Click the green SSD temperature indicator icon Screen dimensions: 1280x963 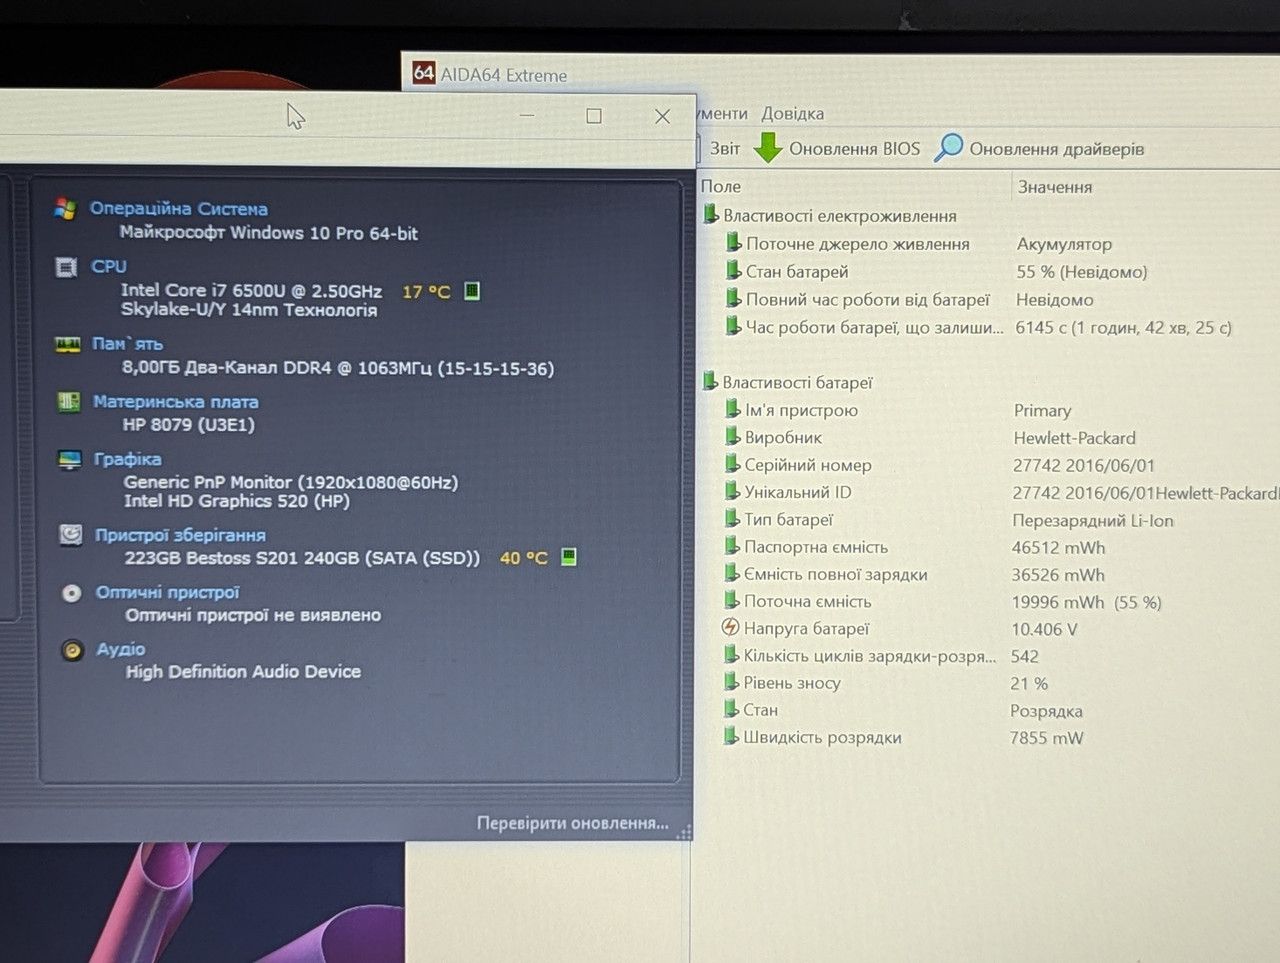(x=568, y=557)
